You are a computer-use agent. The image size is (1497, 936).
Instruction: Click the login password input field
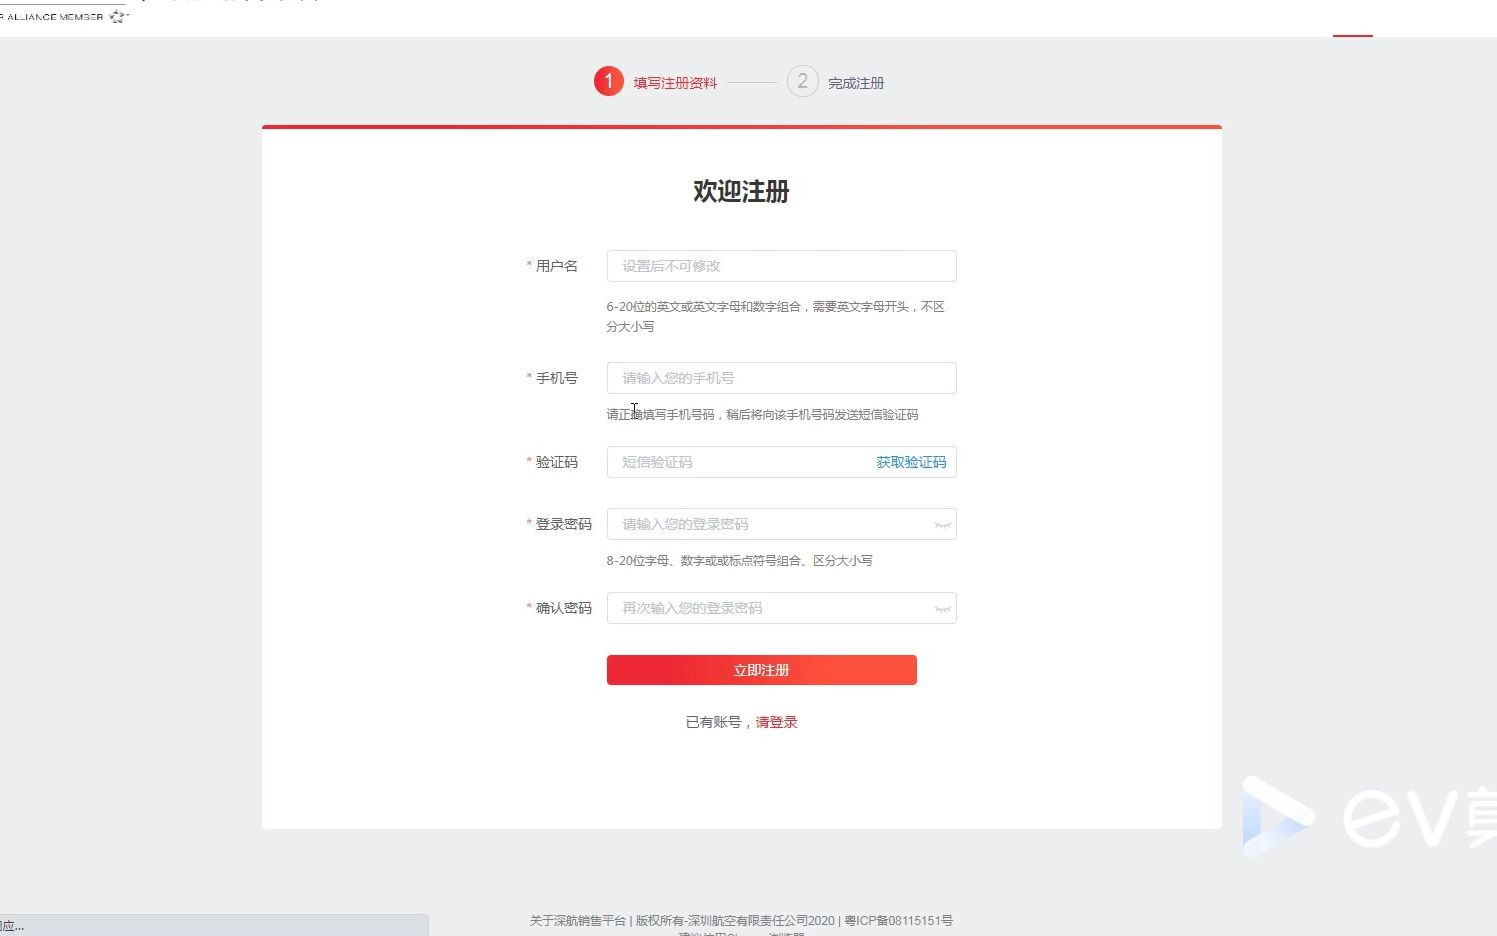[781, 524]
